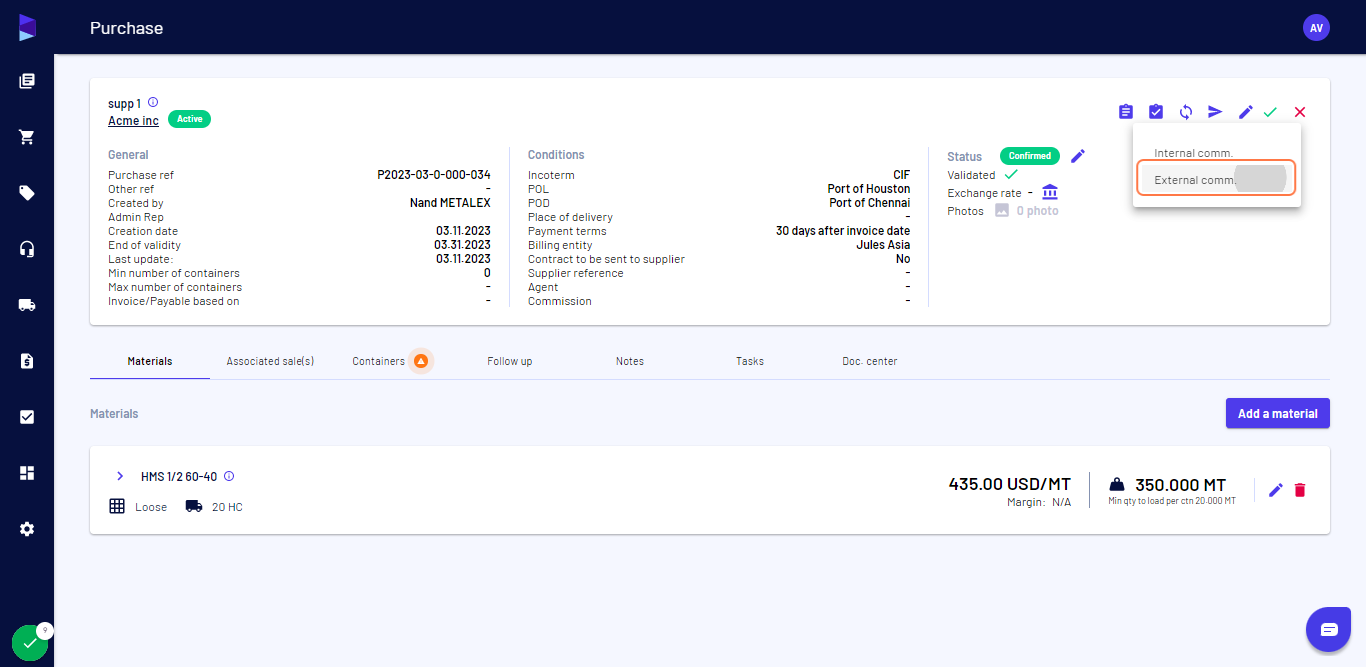Click the Jules Asia billing entity
This screenshot has height=667, width=1366.
coord(883,245)
